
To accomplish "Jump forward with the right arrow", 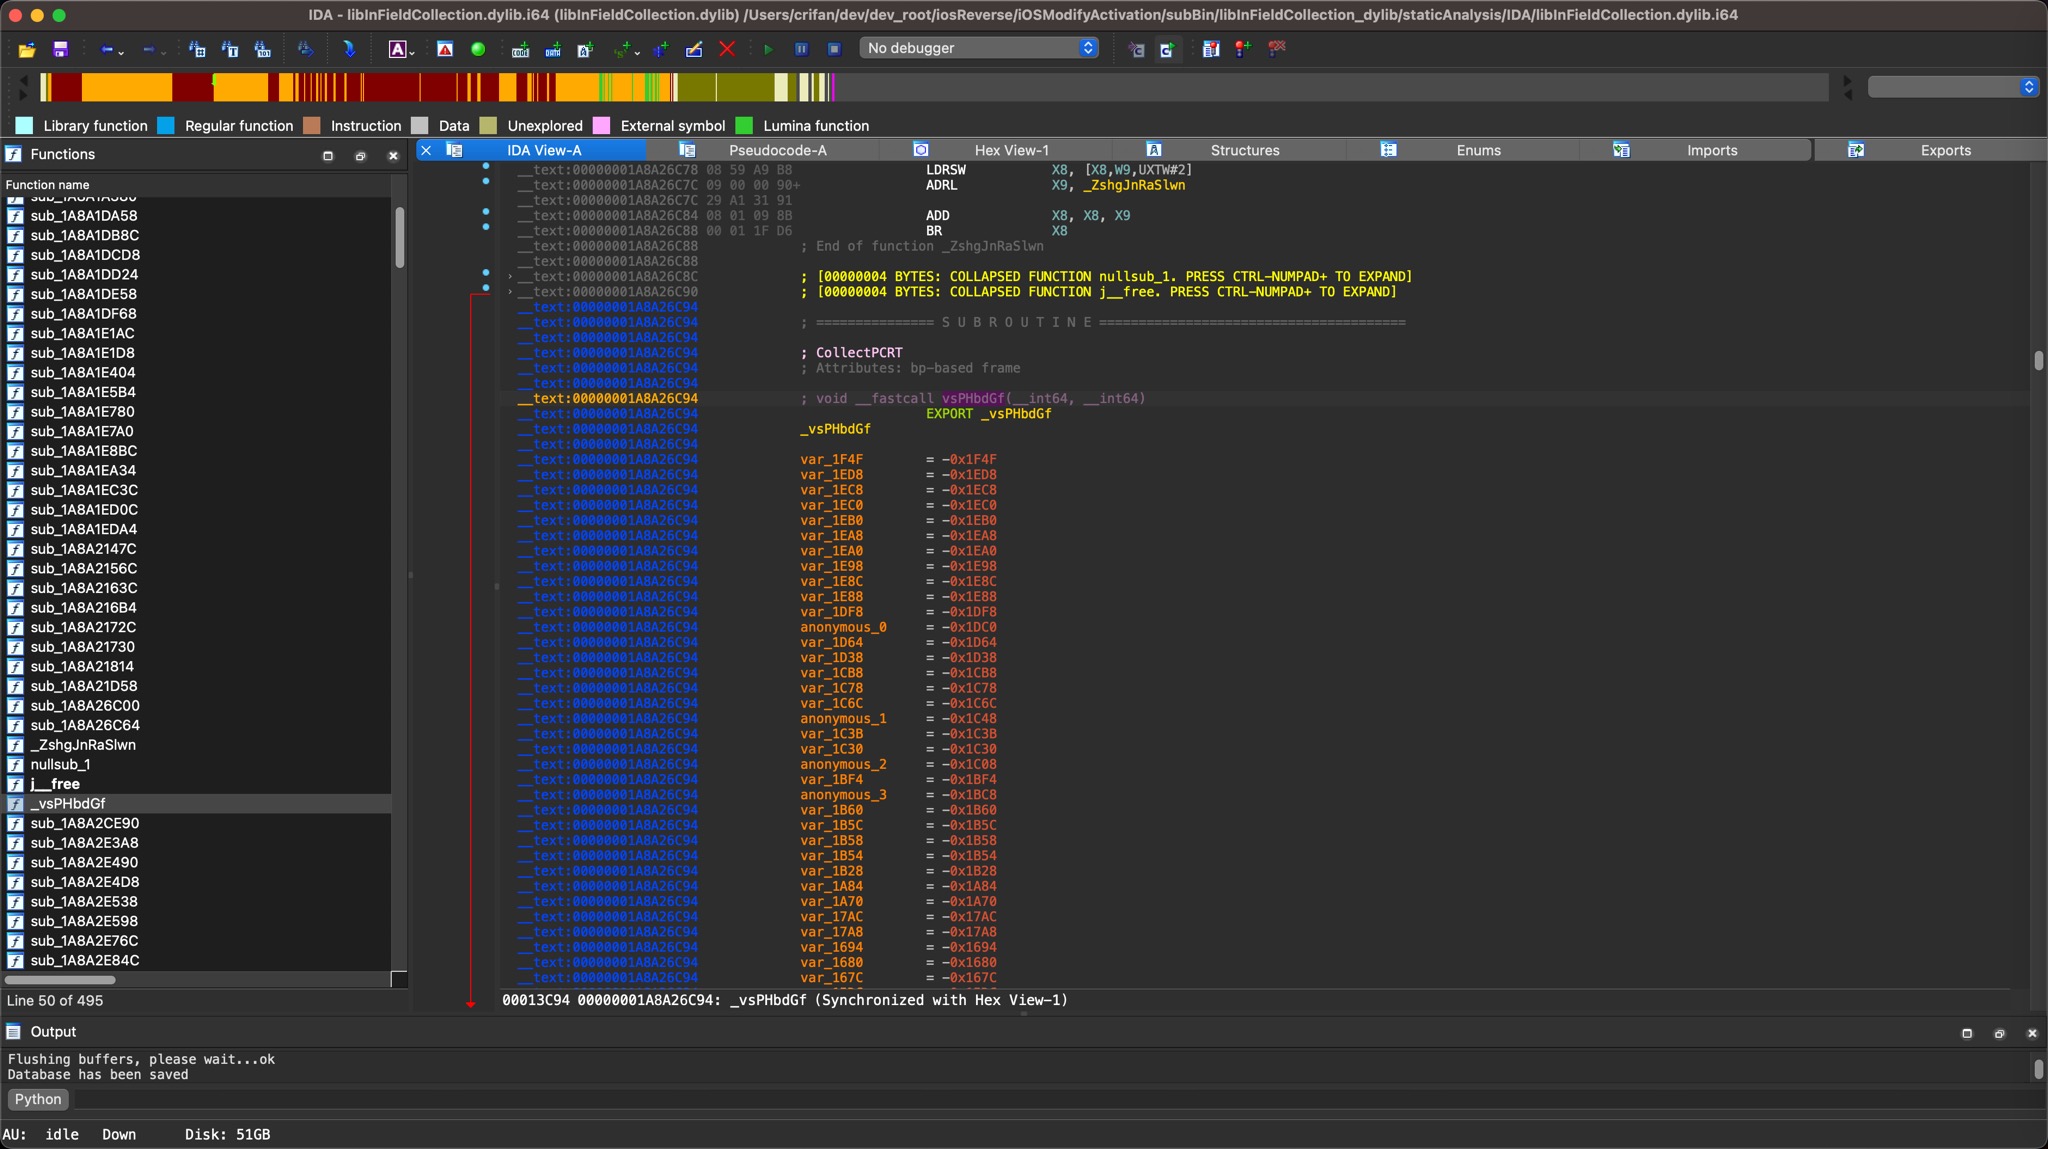I will point(148,49).
